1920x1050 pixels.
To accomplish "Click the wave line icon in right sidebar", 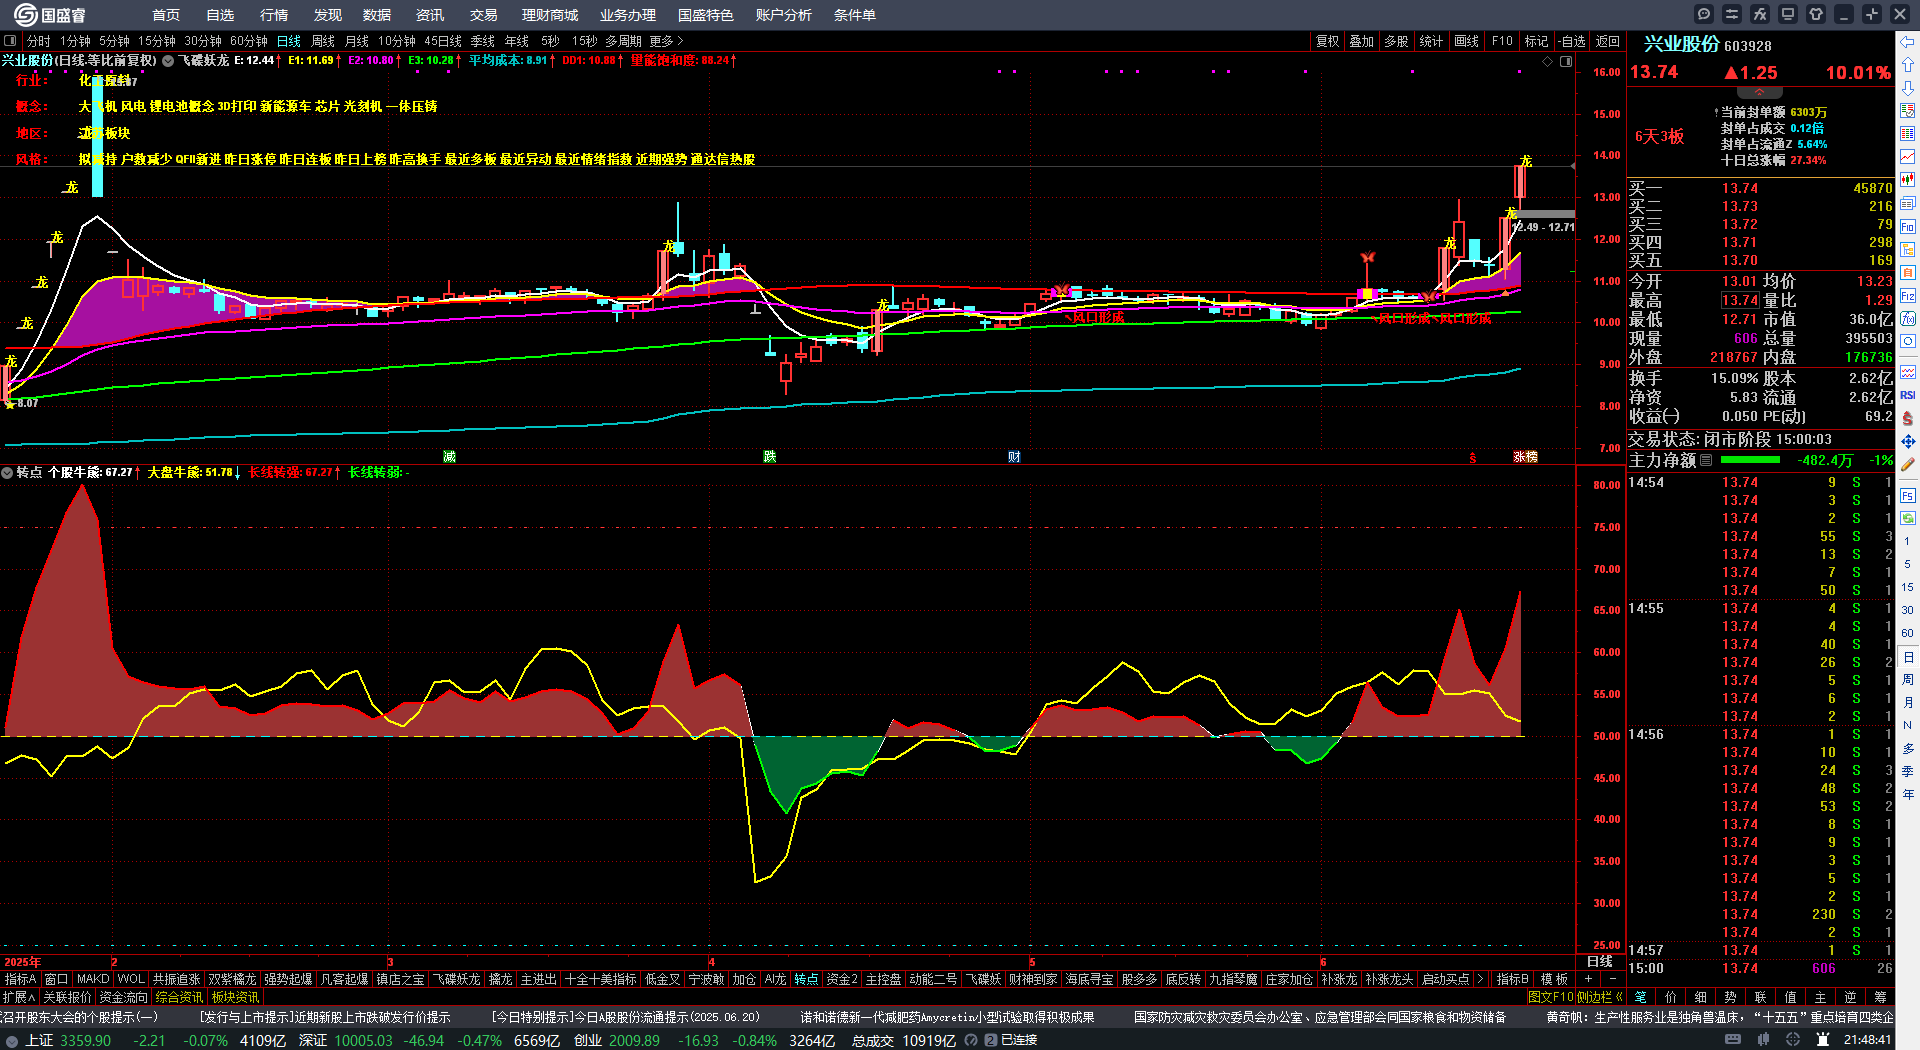I will 1908,373.
